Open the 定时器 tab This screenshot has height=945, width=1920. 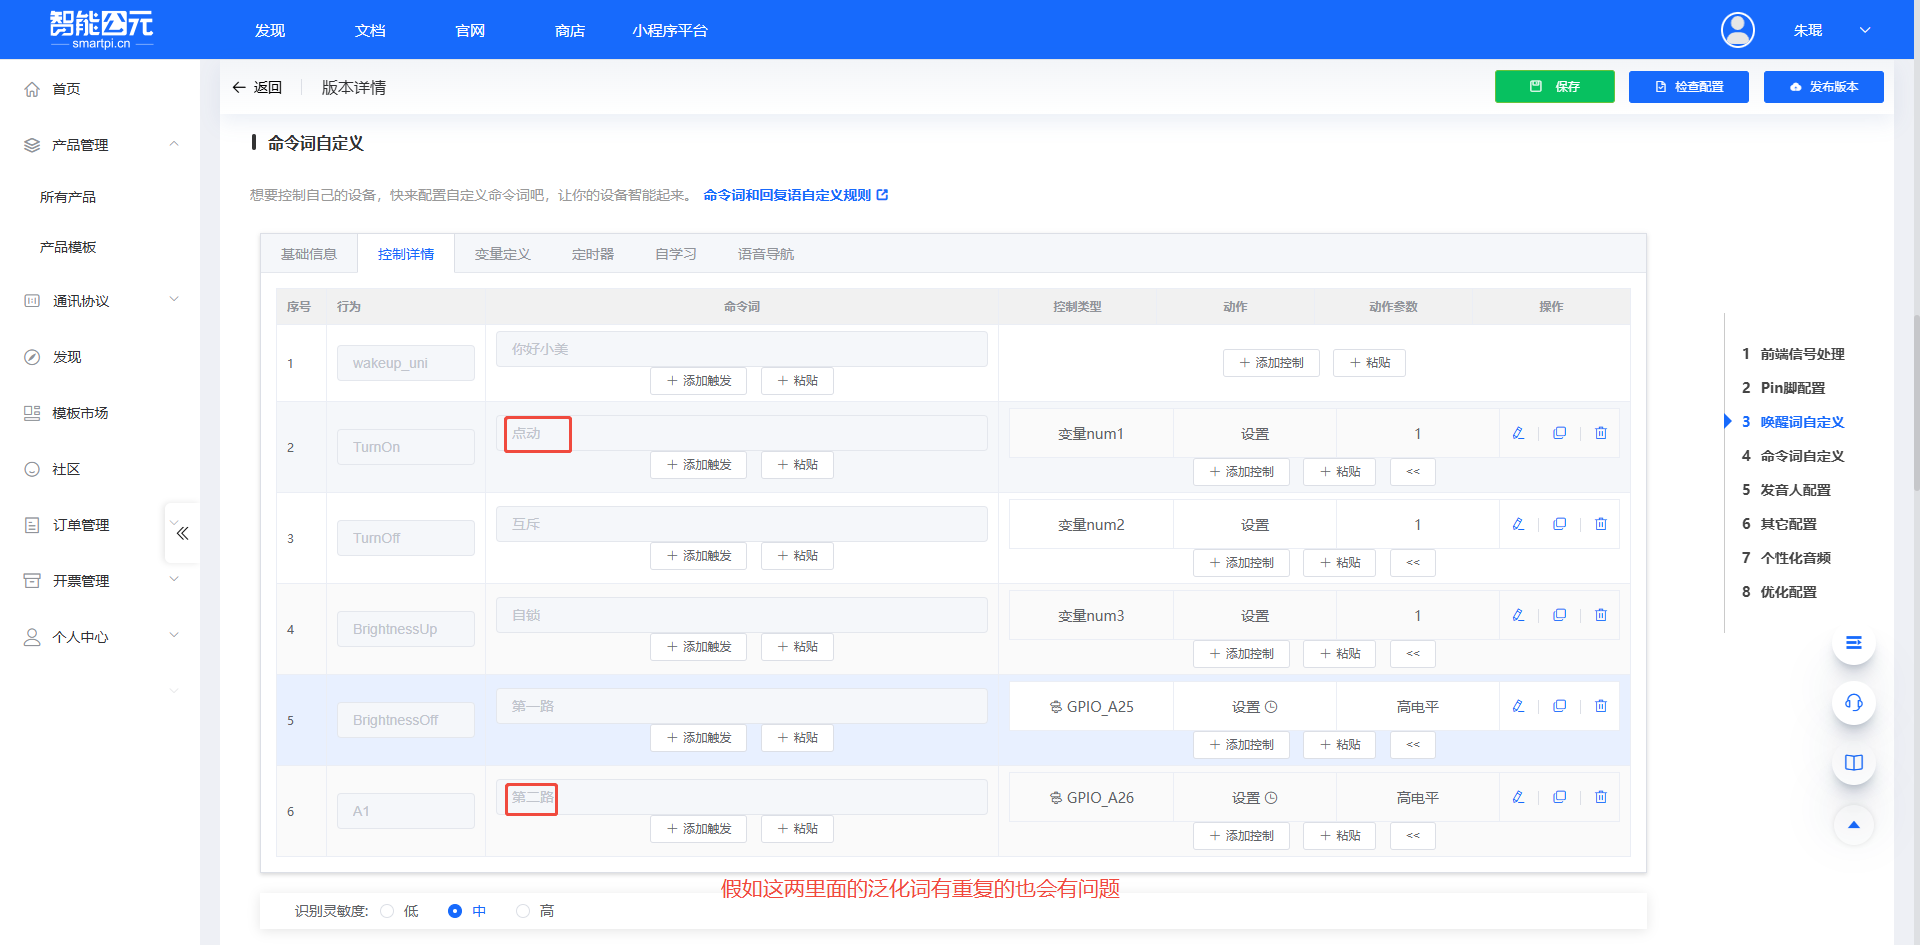point(592,253)
